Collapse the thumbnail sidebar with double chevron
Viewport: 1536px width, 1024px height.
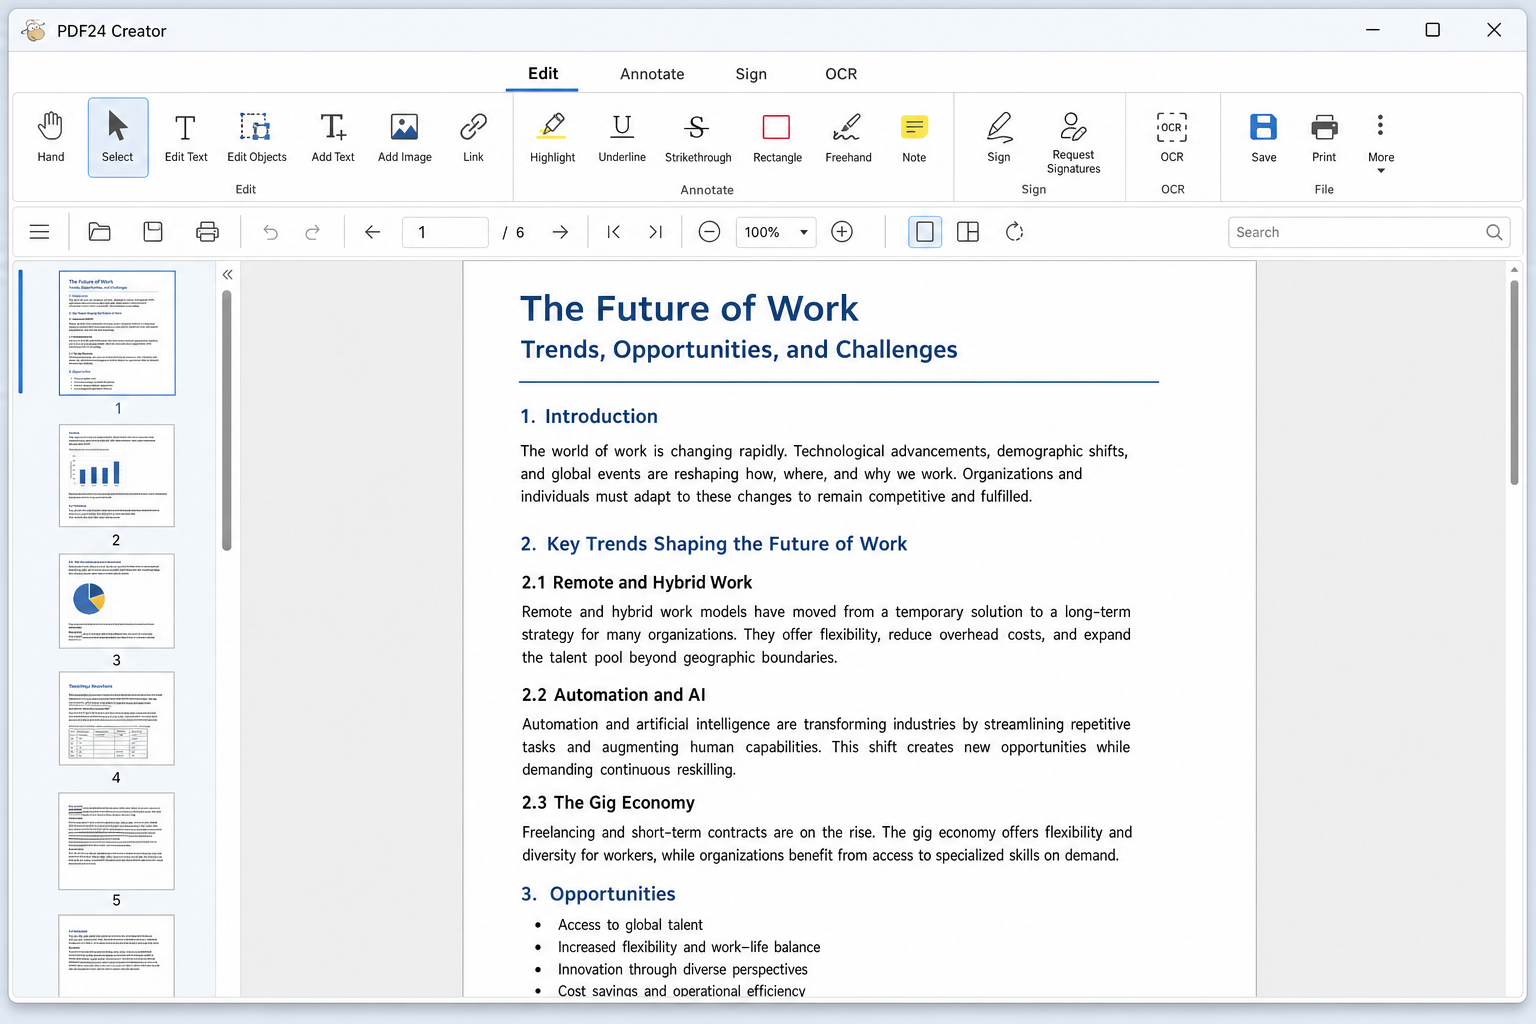click(x=228, y=274)
